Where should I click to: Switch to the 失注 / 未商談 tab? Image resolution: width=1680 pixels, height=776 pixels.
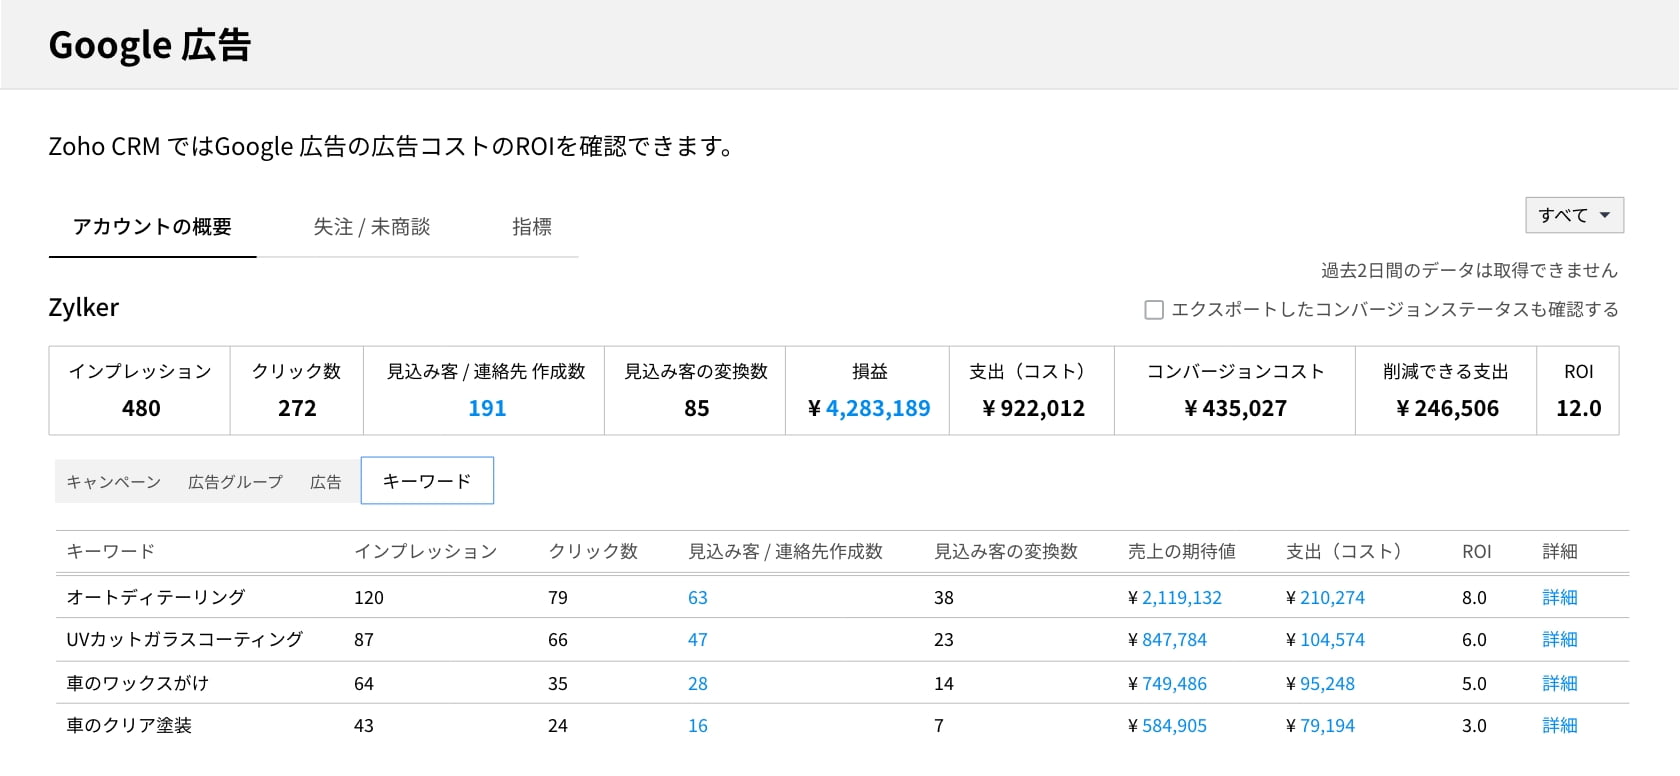(x=371, y=227)
